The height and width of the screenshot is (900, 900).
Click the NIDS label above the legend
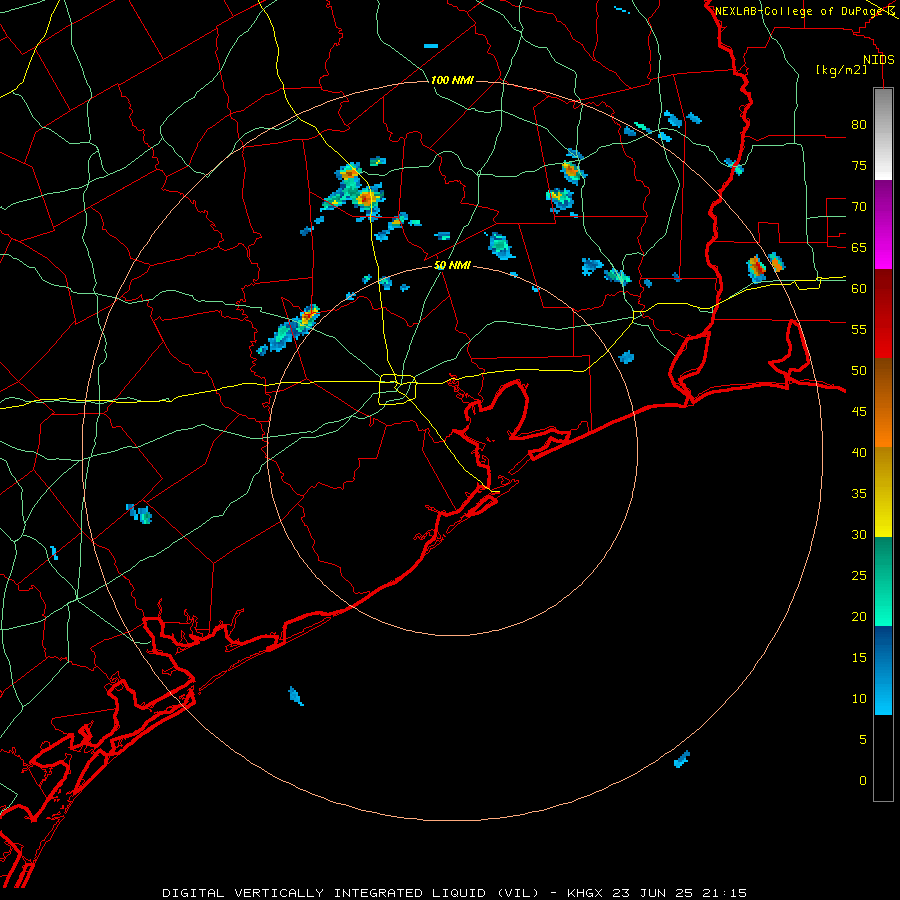click(879, 60)
